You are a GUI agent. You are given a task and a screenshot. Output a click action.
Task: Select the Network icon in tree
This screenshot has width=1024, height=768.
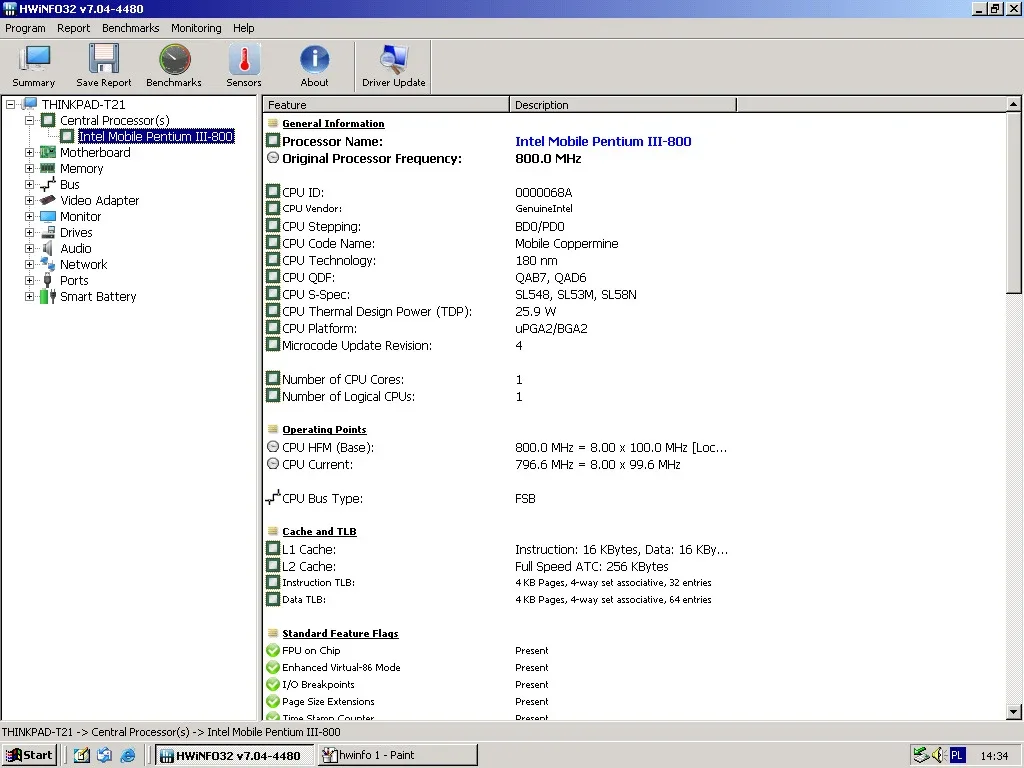click(x=48, y=264)
